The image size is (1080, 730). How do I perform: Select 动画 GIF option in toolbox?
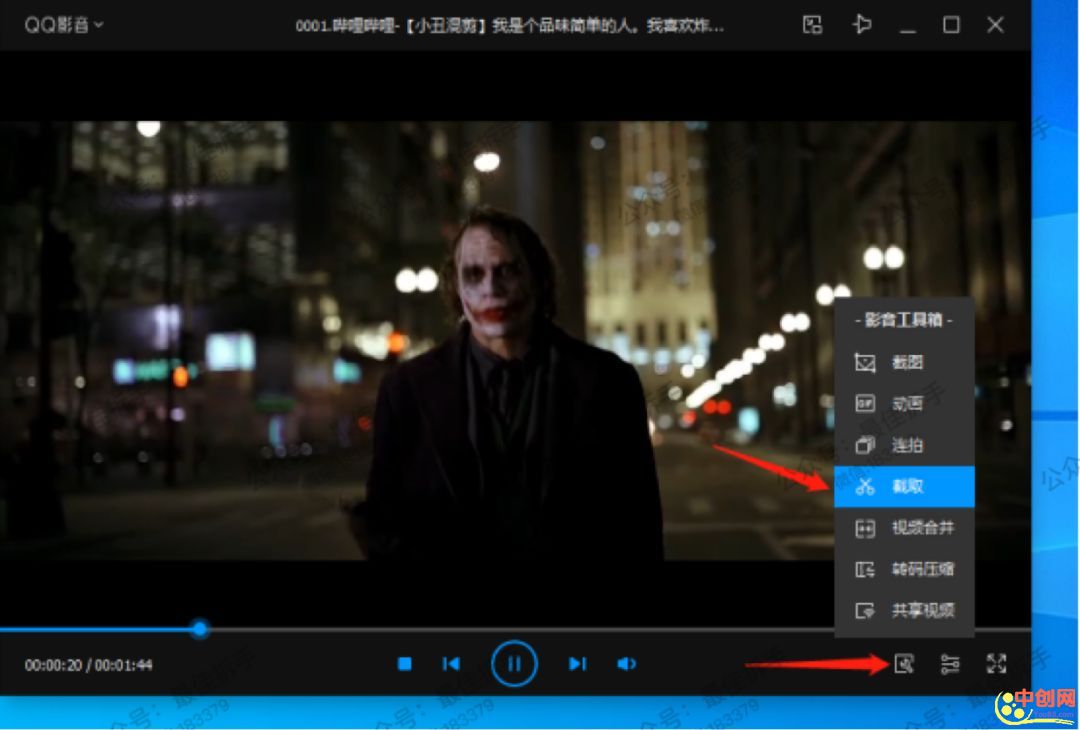904,404
